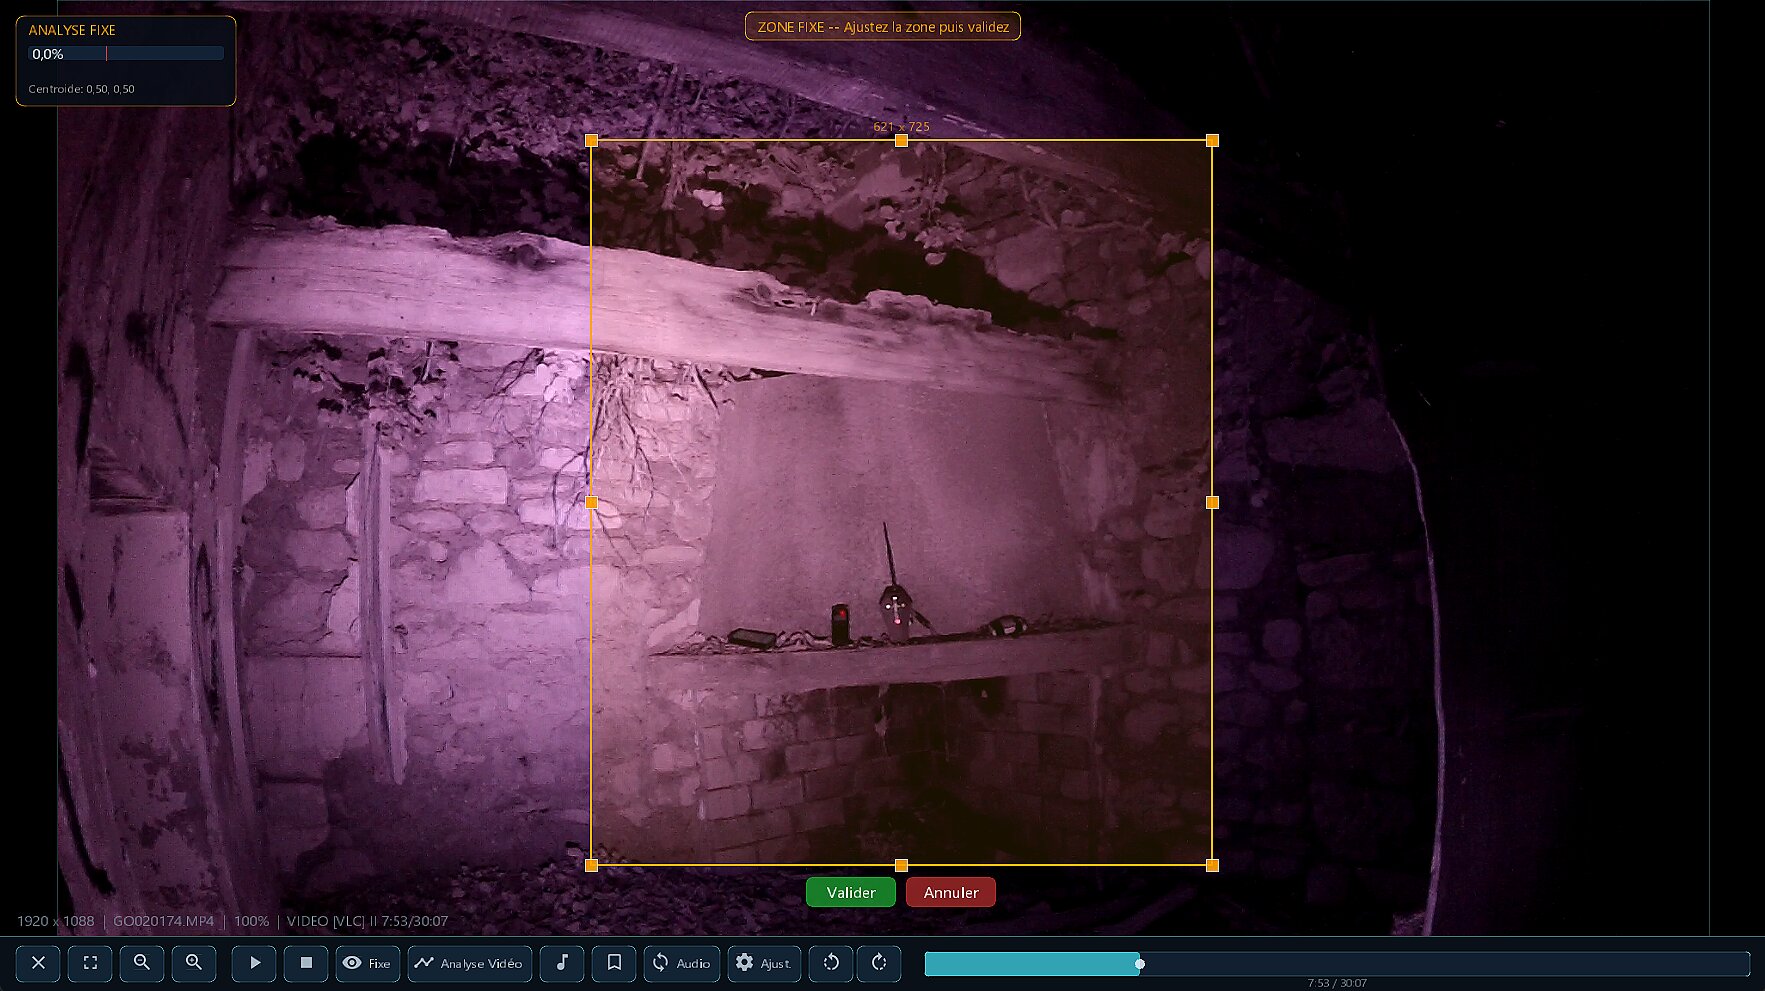Toggle the Audio loop option
1765x991 pixels.
click(x=681, y=963)
